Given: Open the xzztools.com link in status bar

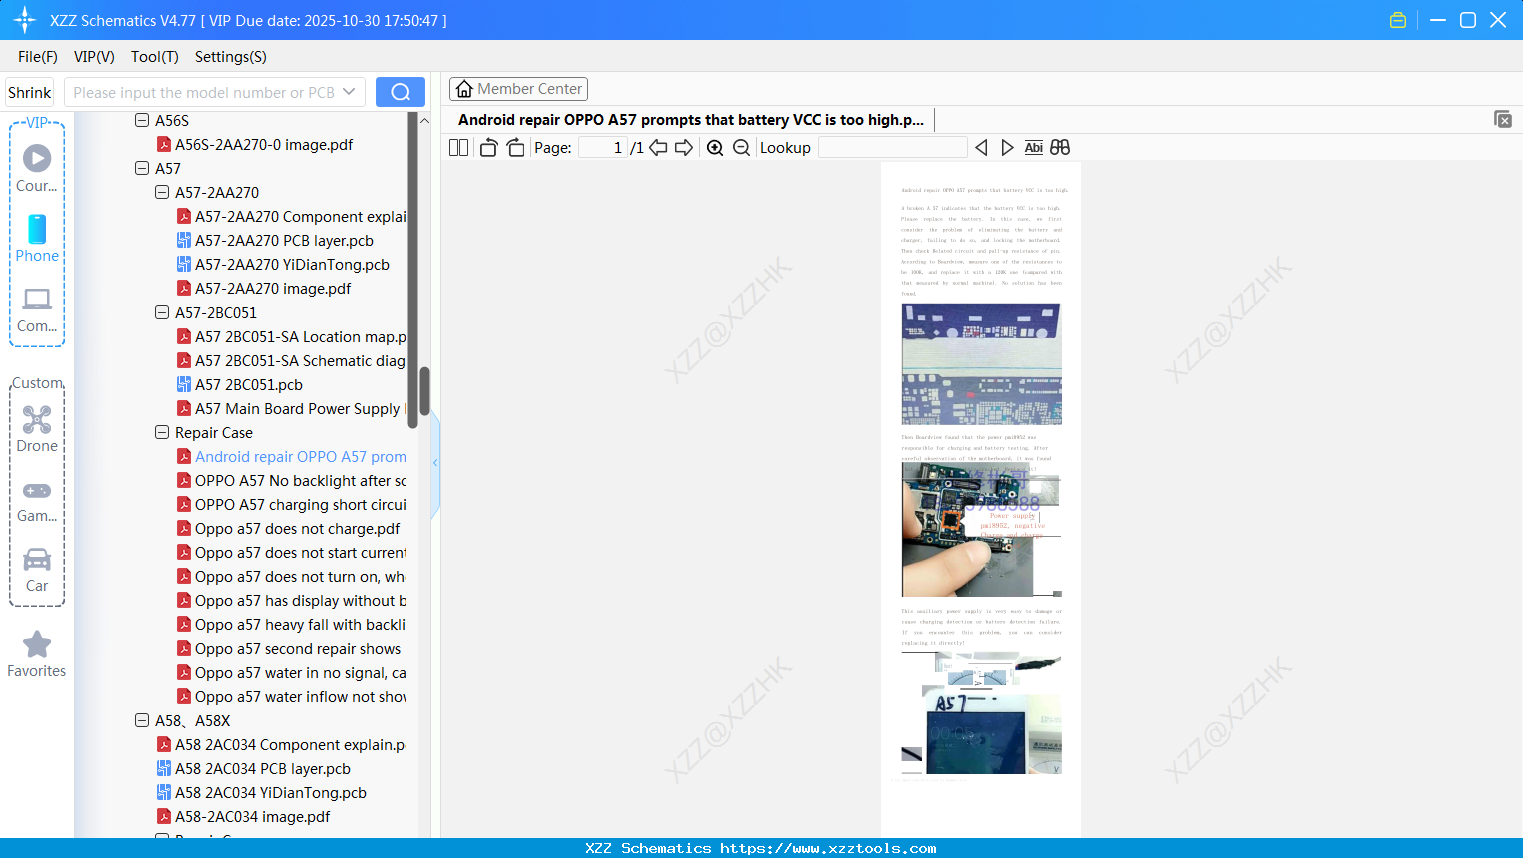Looking at the screenshot, I should (x=829, y=848).
